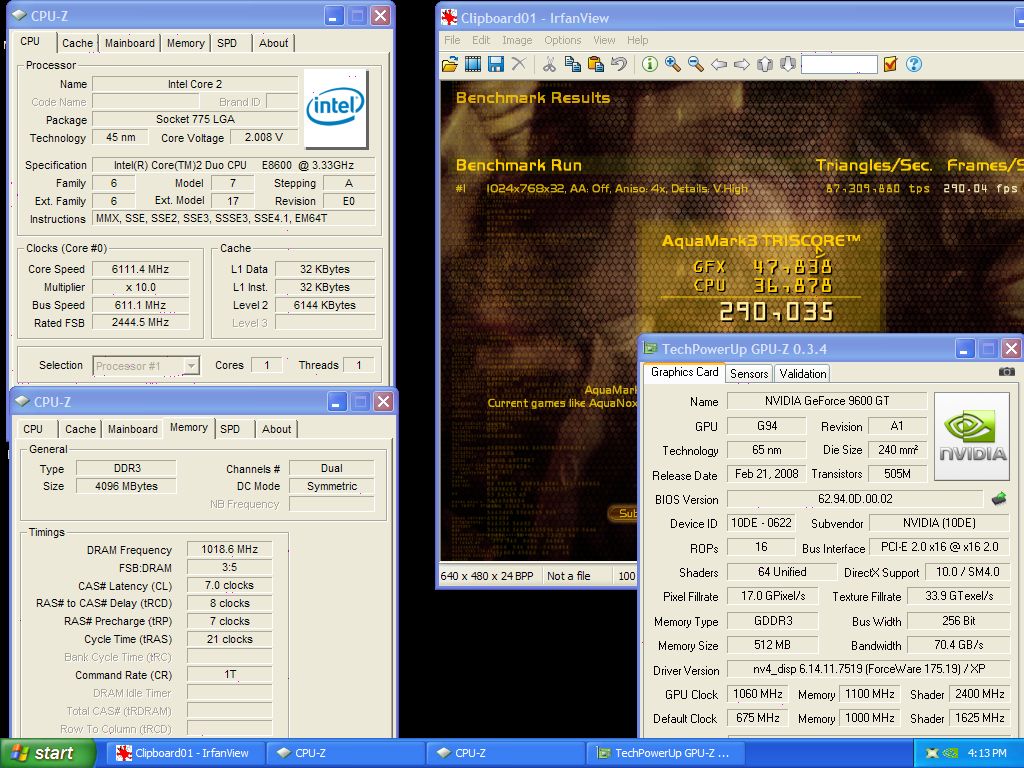Click the IrfanView title bar icon
The width and height of the screenshot is (1024, 768).
coord(449,18)
